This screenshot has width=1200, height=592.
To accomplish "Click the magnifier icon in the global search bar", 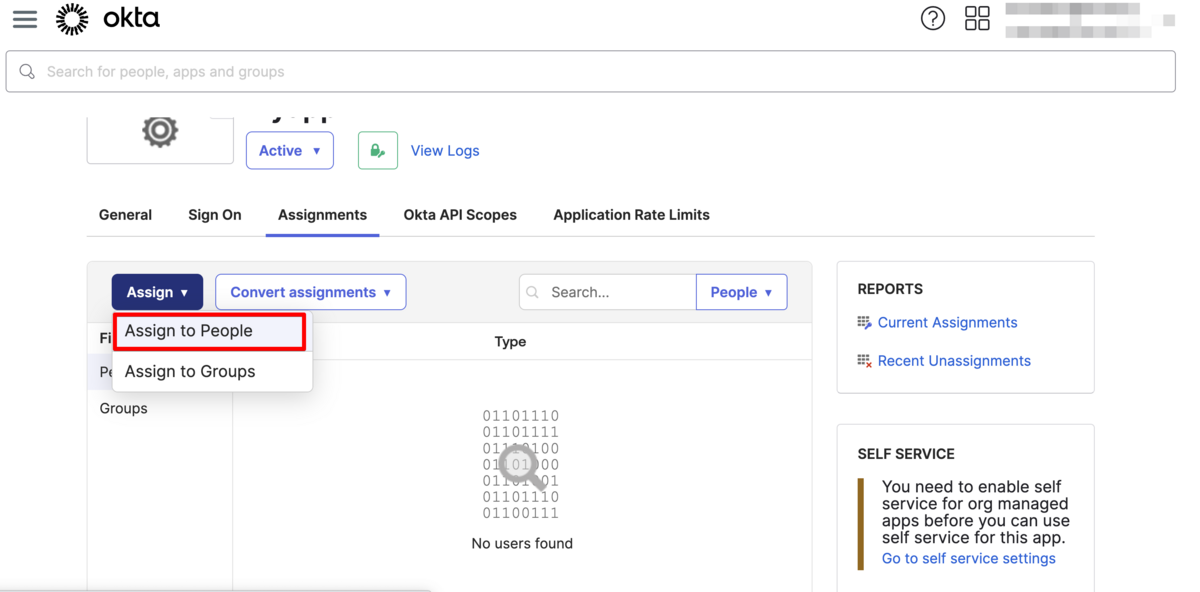I will (x=27, y=72).
